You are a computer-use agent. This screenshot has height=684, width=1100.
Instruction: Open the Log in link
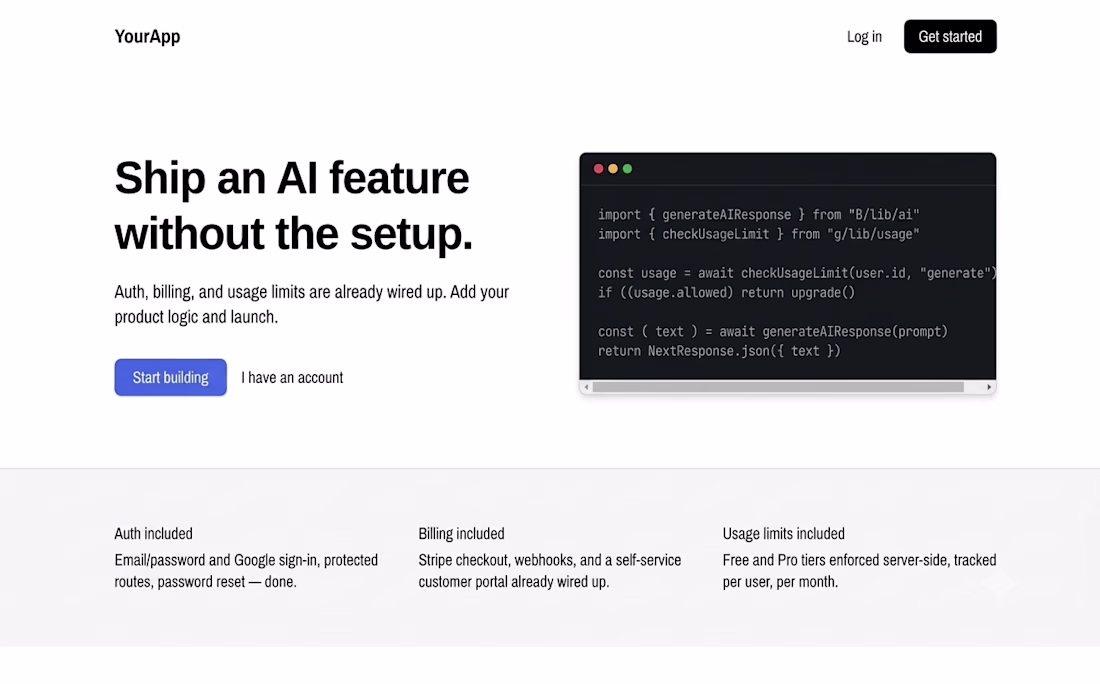pos(864,36)
